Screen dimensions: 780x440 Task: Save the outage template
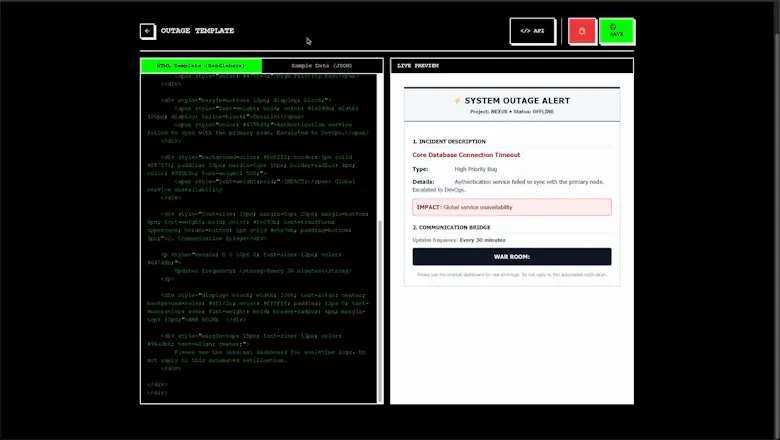(x=616, y=31)
